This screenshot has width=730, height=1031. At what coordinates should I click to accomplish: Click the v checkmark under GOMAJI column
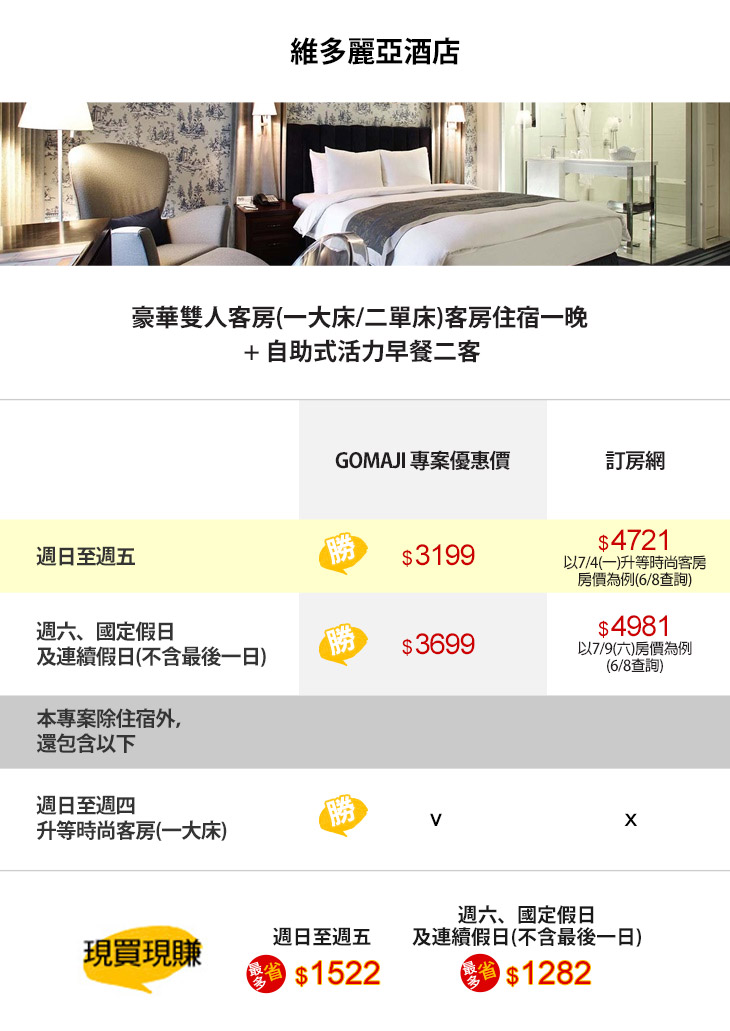pyautogui.click(x=435, y=820)
